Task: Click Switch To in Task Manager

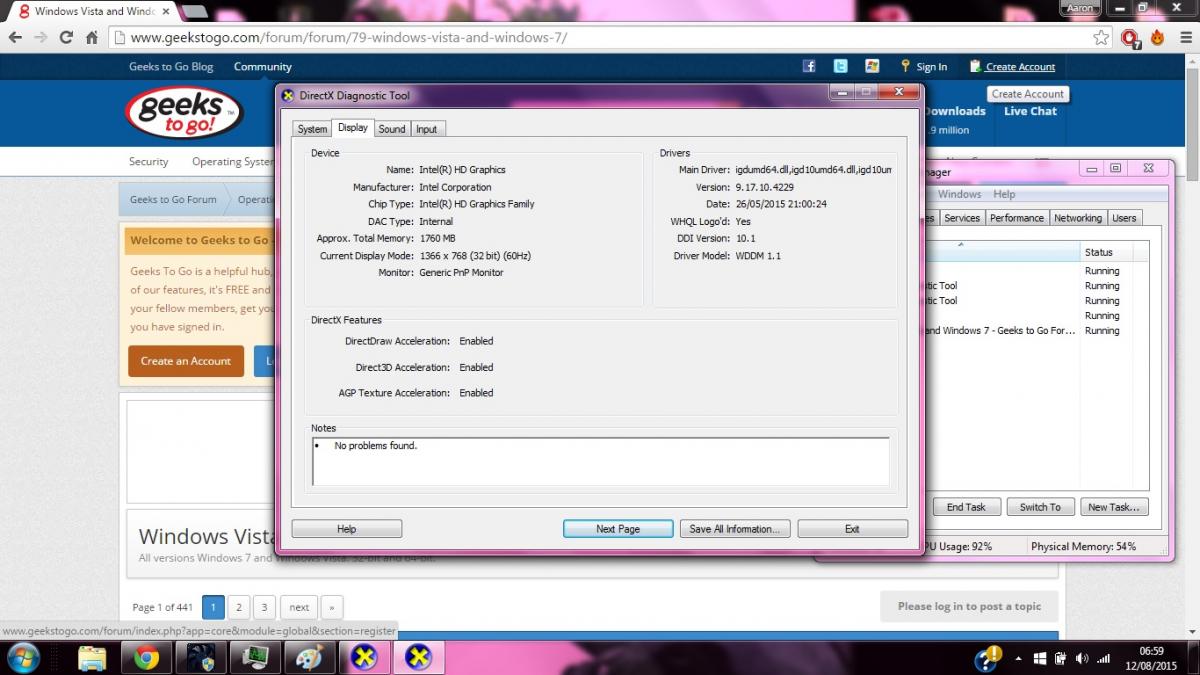Action: [x=1040, y=507]
